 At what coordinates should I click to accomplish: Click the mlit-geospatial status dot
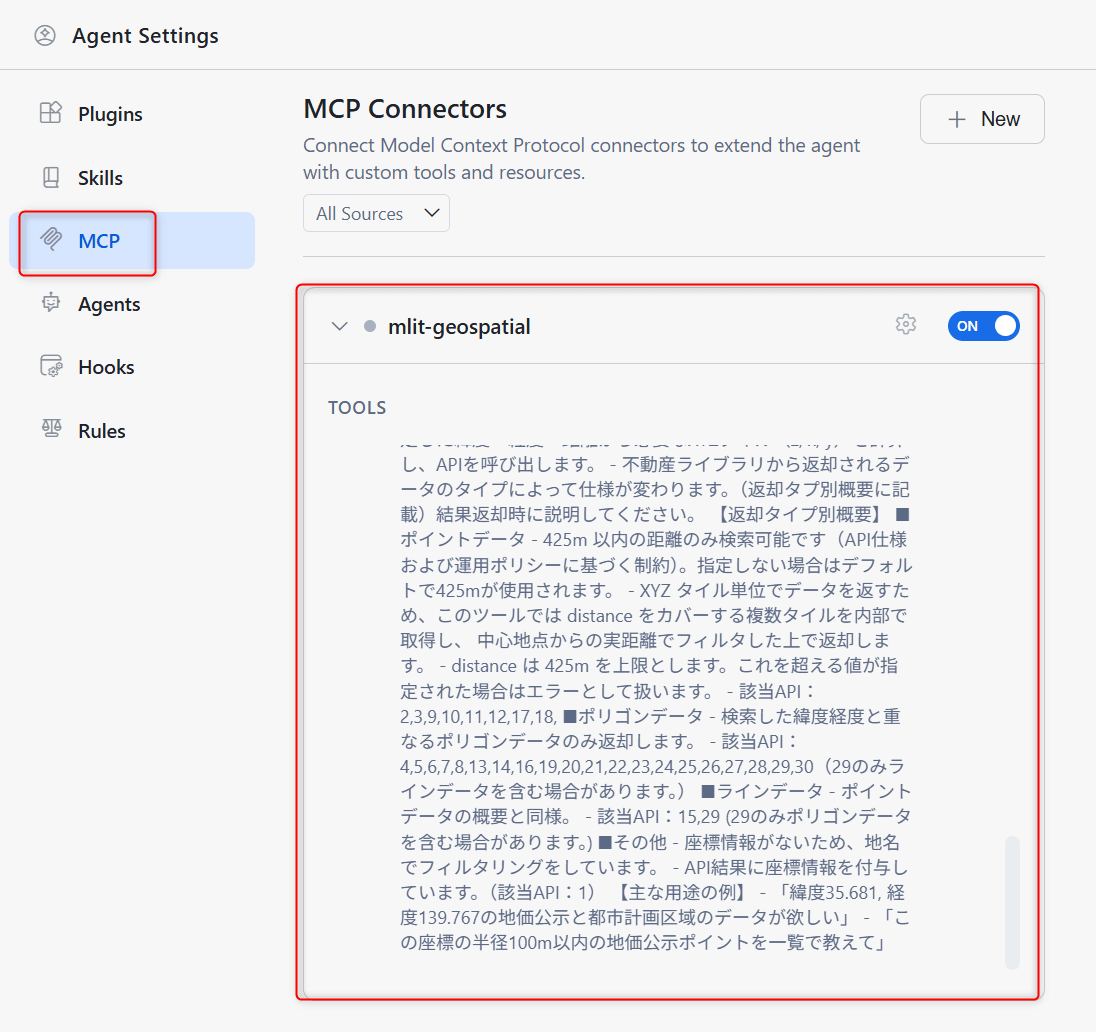click(x=370, y=326)
